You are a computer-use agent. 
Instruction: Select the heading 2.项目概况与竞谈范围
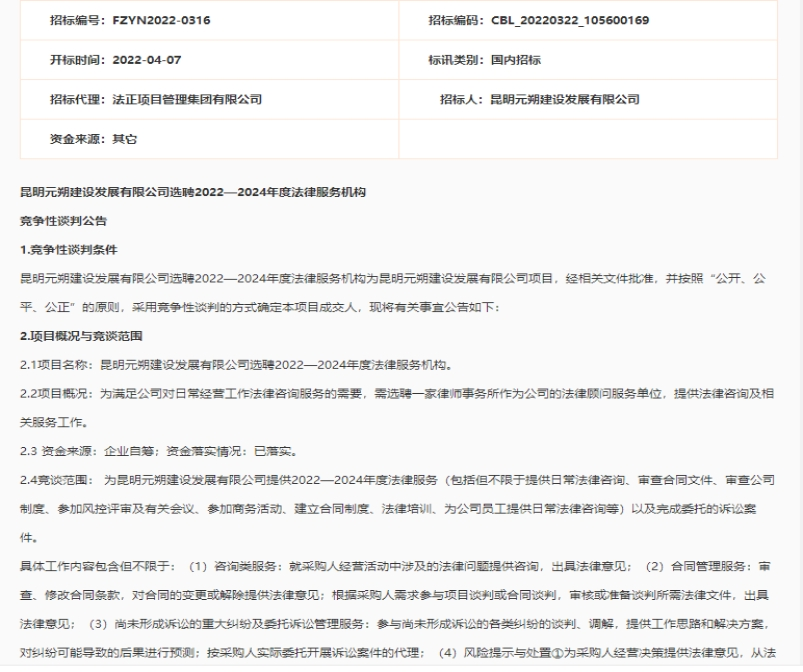[x=82, y=331]
